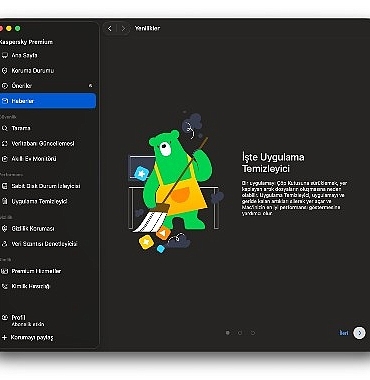Click the İleri text link
The height and width of the screenshot is (380, 370).
pyautogui.click(x=344, y=333)
